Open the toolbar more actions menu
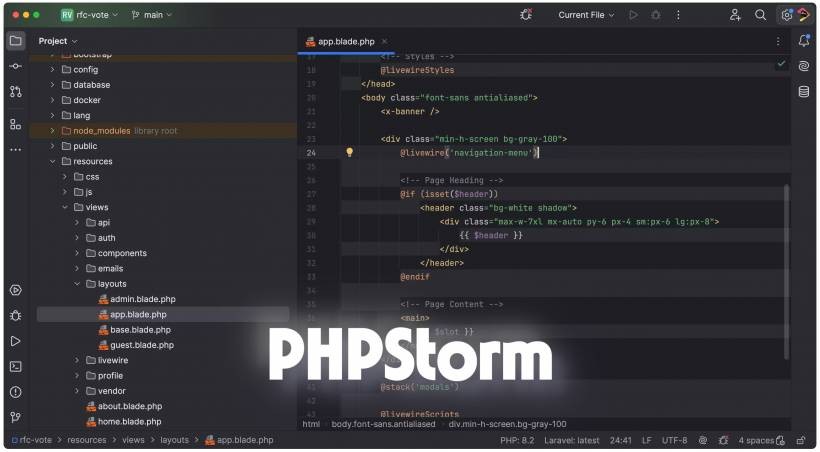Viewport: 820px width, 452px height. tap(678, 15)
